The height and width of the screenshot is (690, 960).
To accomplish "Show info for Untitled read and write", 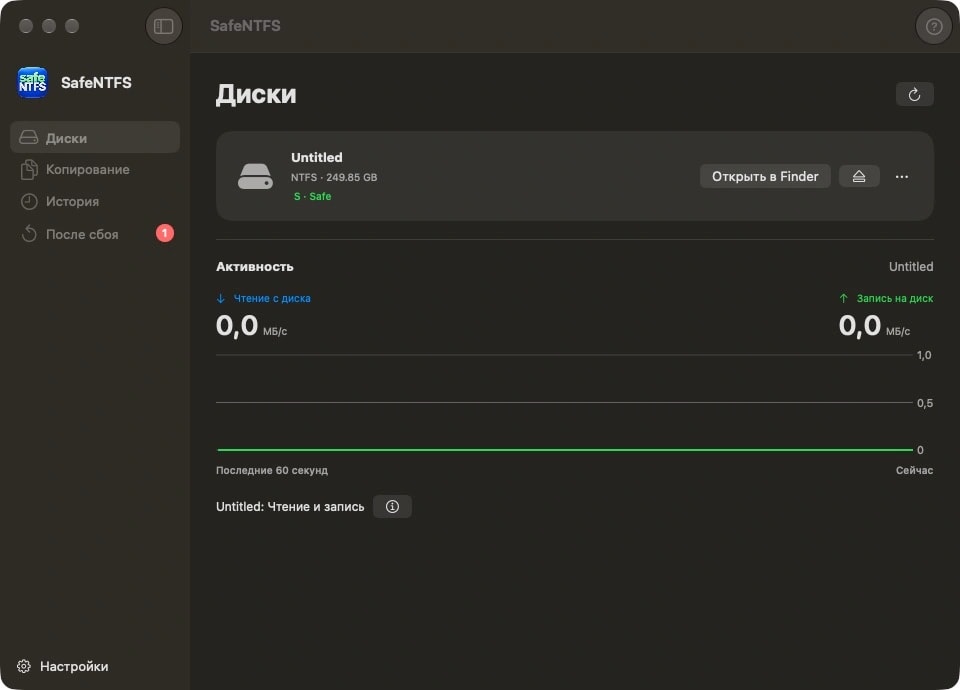I will tap(392, 506).
